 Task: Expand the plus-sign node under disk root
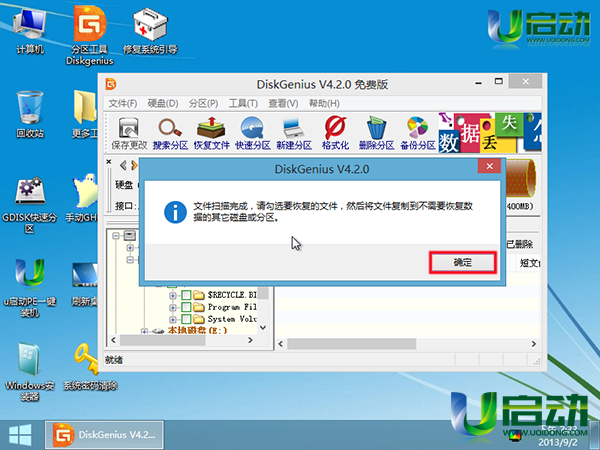tap(130, 248)
